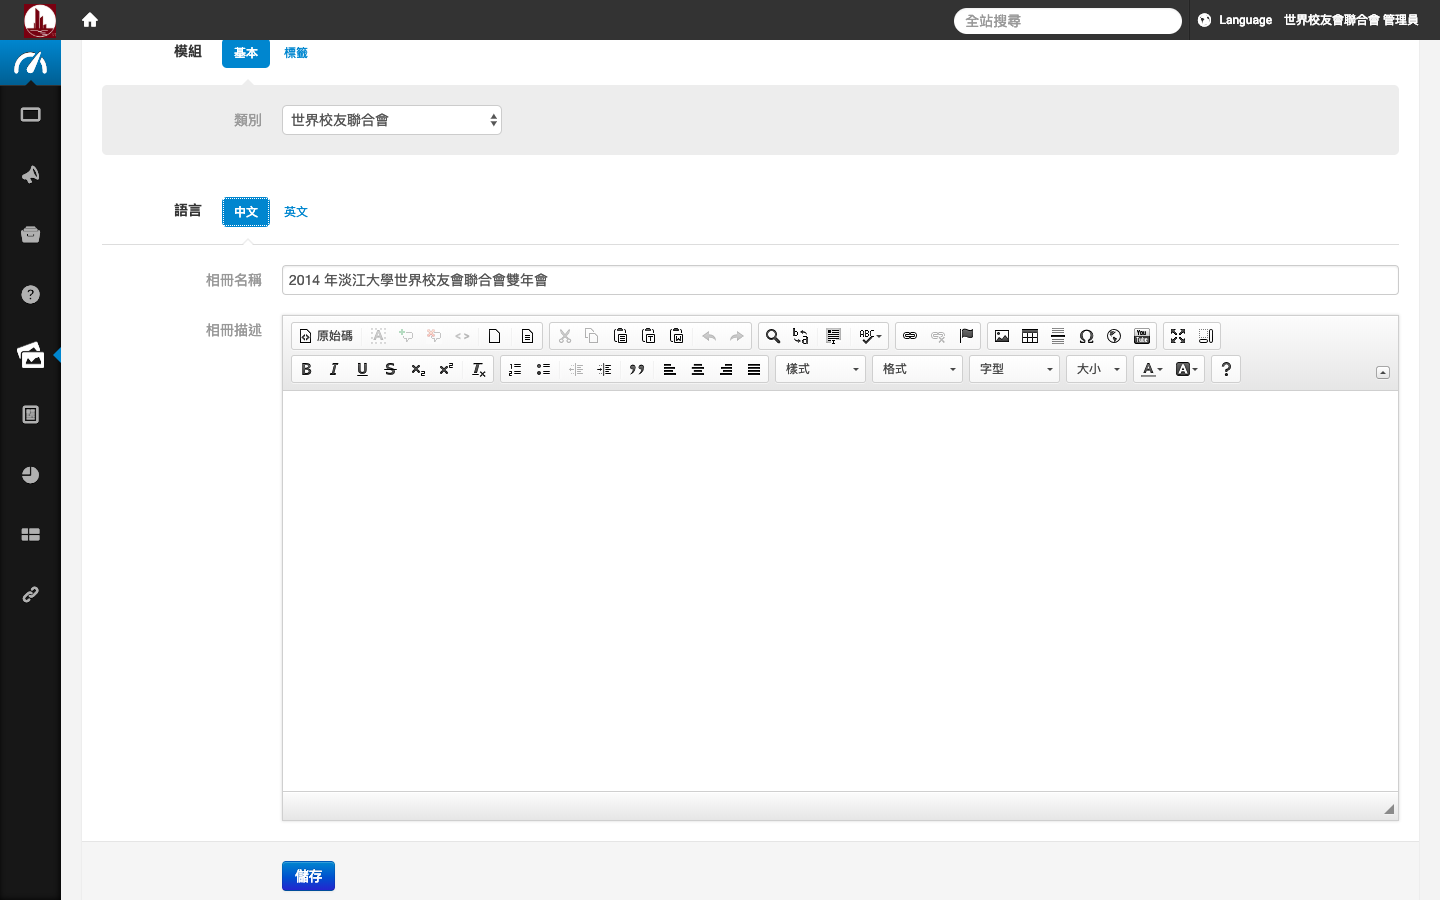Click the editor resize handle corner
The image size is (1440, 900).
click(x=1389, y=809)
